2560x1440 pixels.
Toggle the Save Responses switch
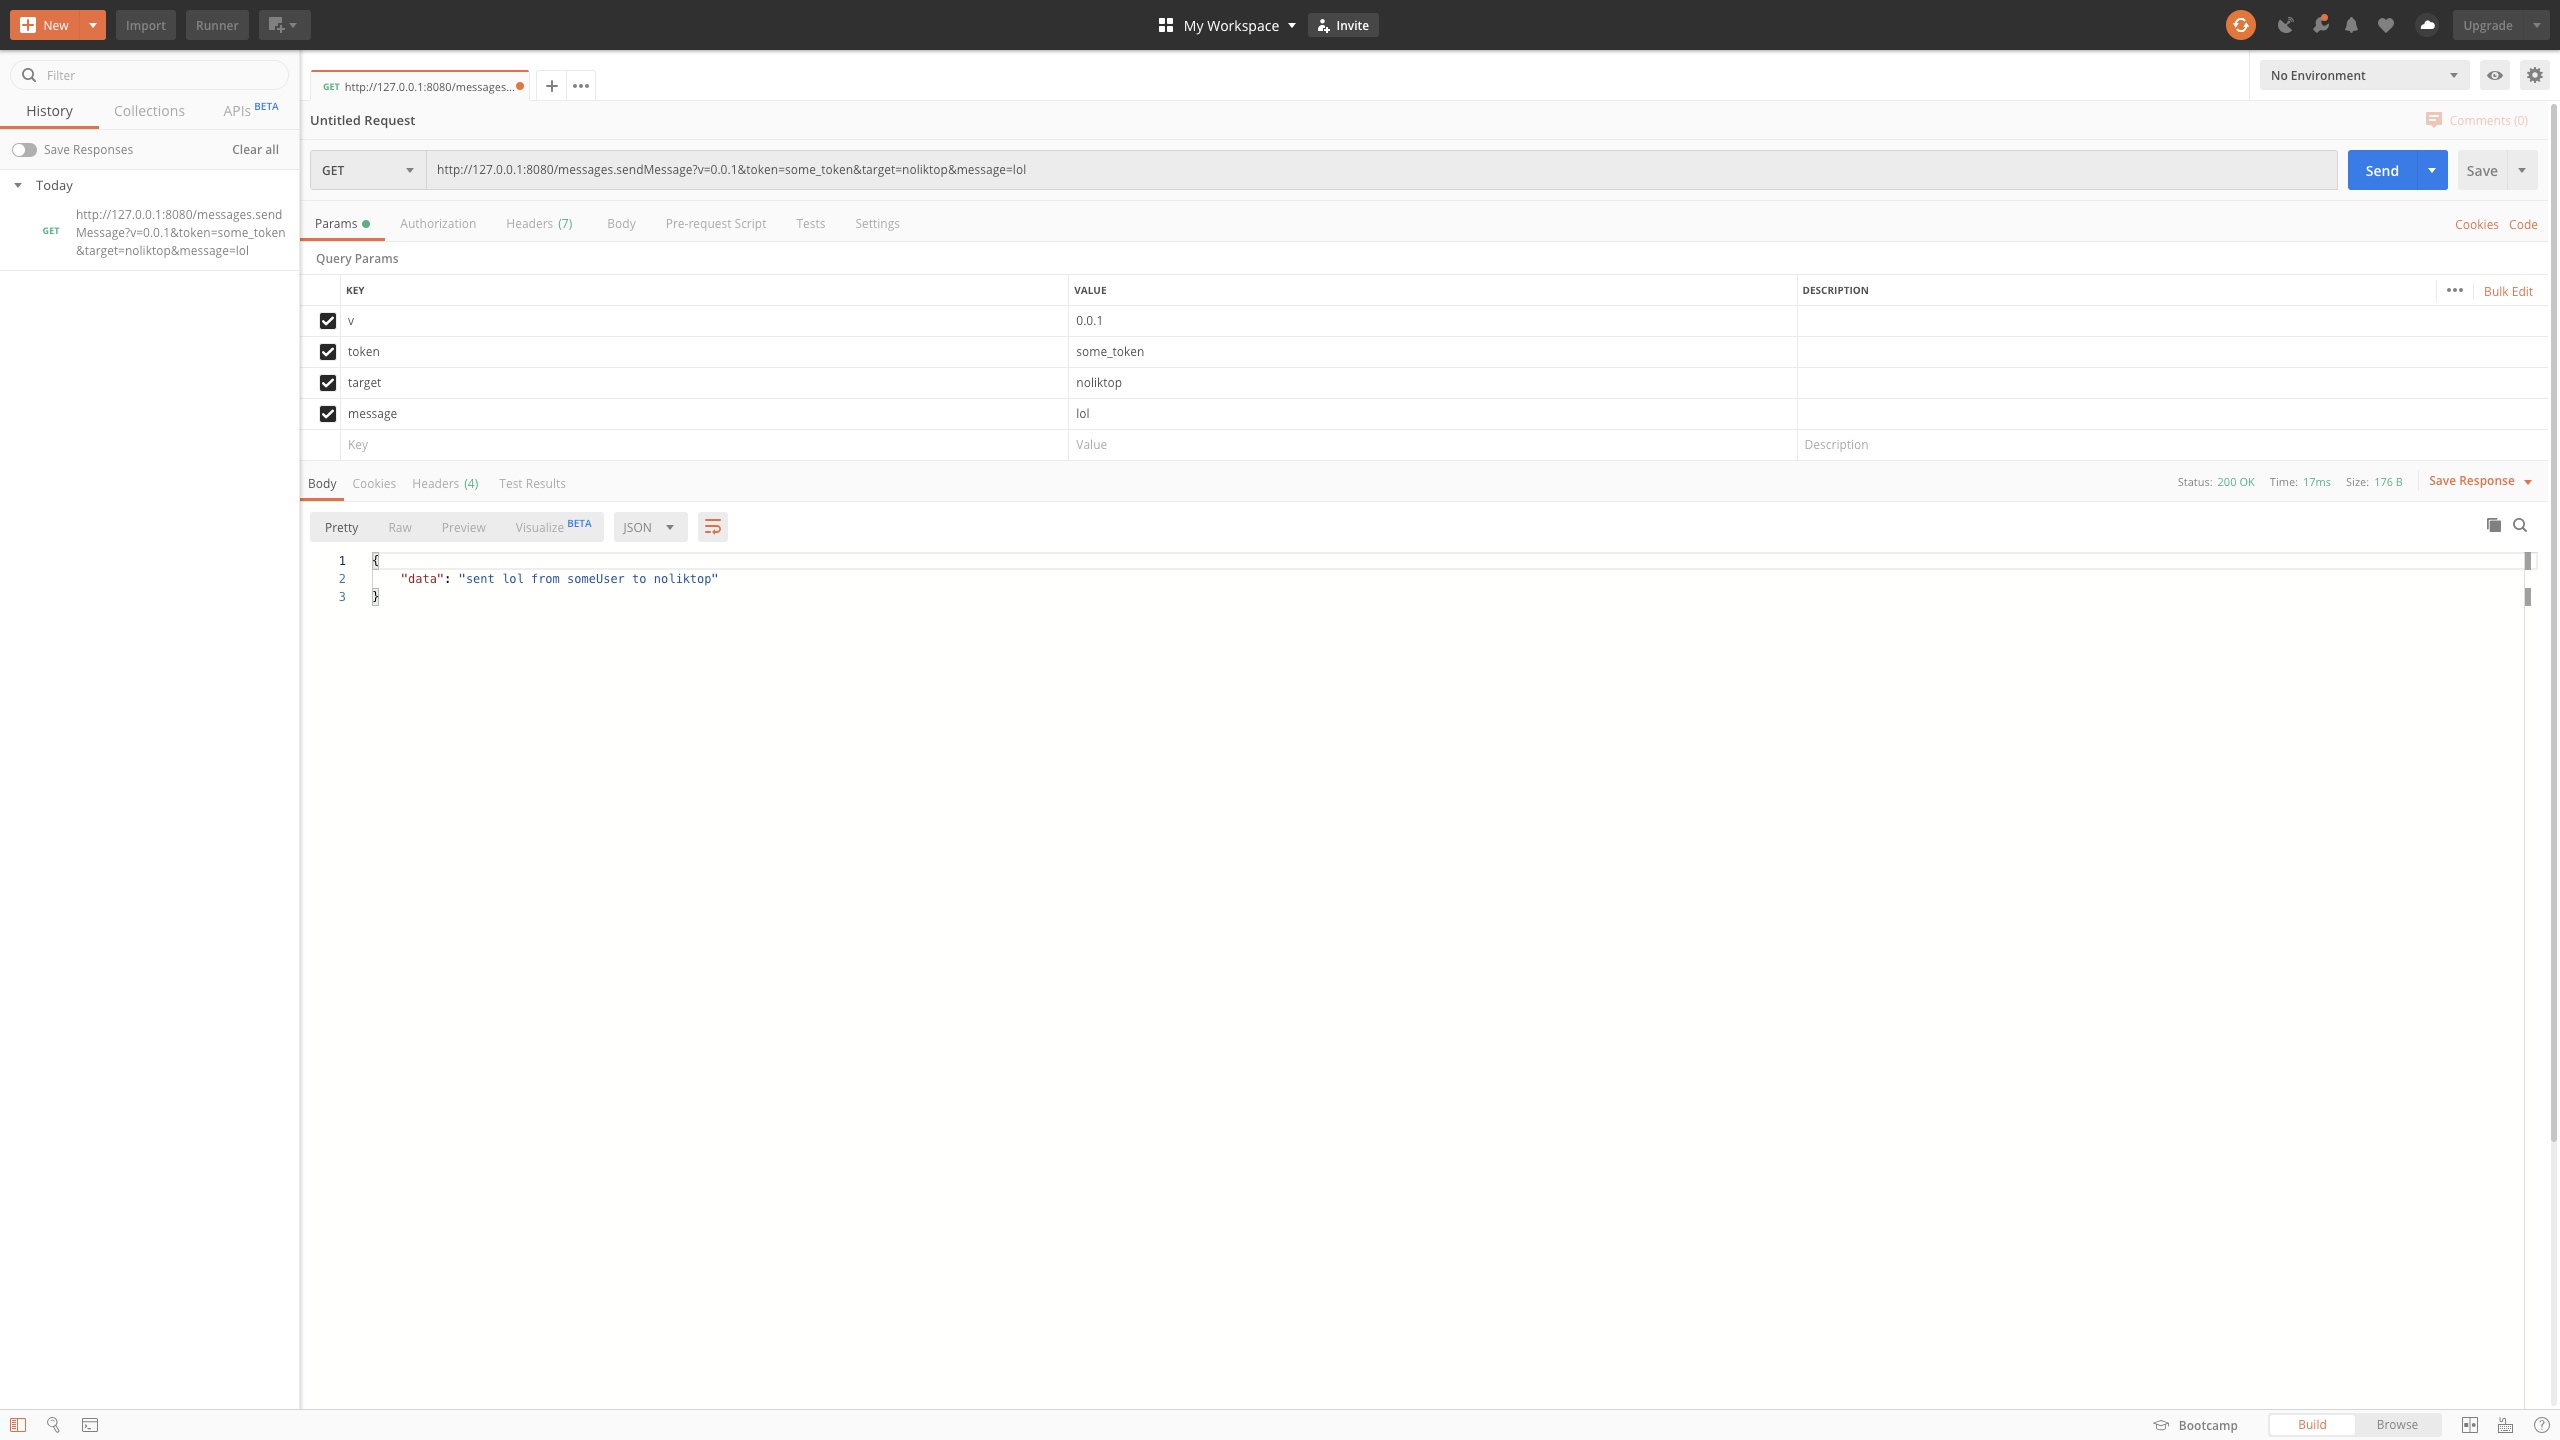[24, 150]
